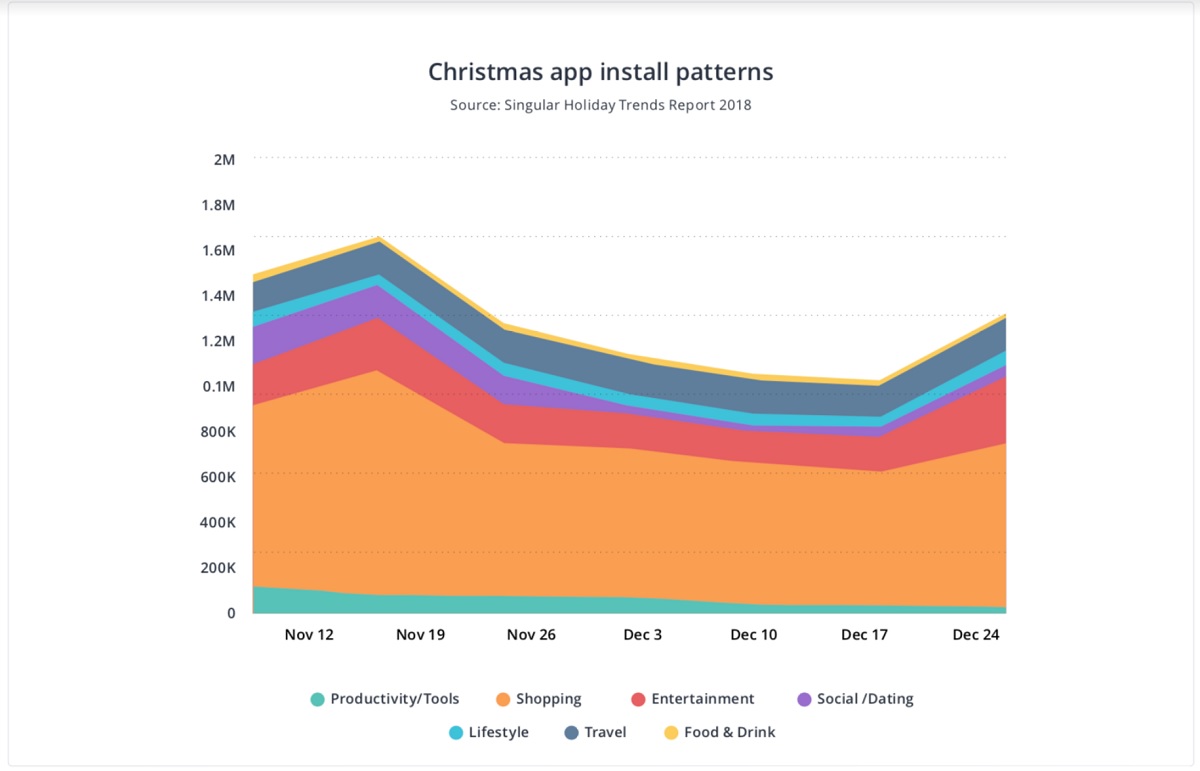Screen dimensions: 1200x771
Task: Toggle the Food & Drink legend label
Action: (730, 733)
